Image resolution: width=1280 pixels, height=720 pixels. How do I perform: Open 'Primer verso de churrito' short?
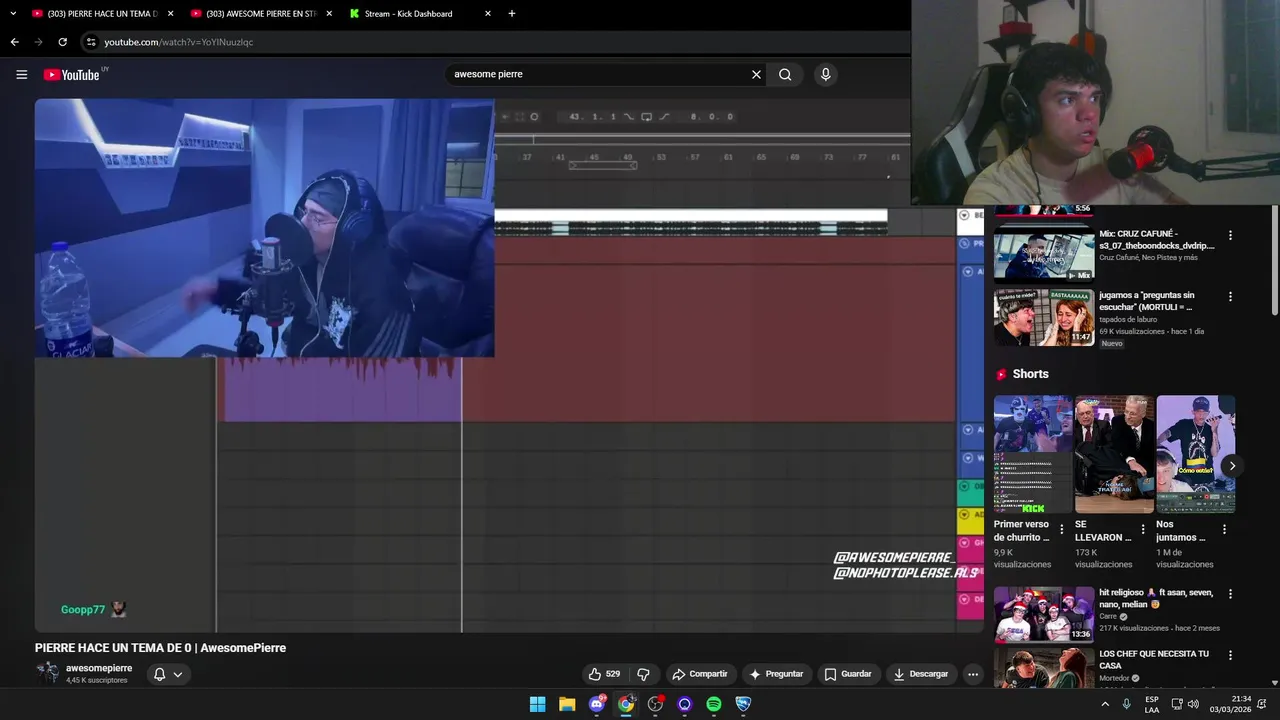coord(1033,454)
